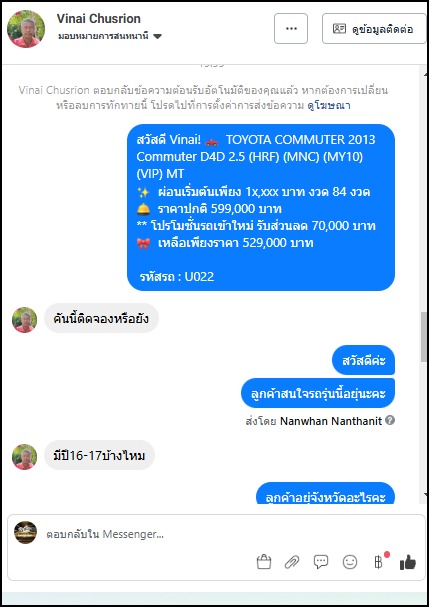
Task: Open the three-dots more options button
Action: coord(291,29)
